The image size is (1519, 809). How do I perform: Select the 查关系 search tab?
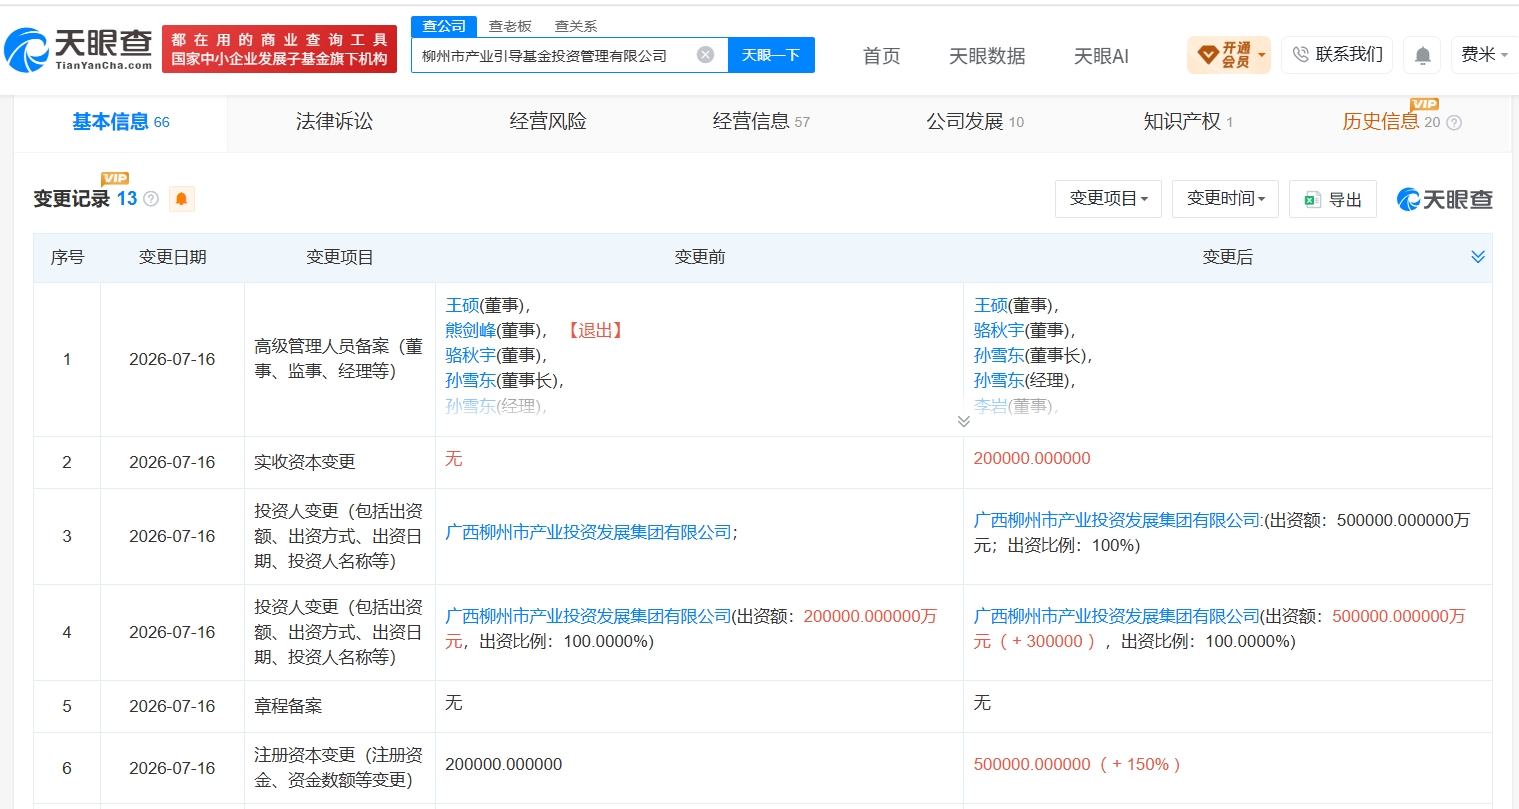576,26
